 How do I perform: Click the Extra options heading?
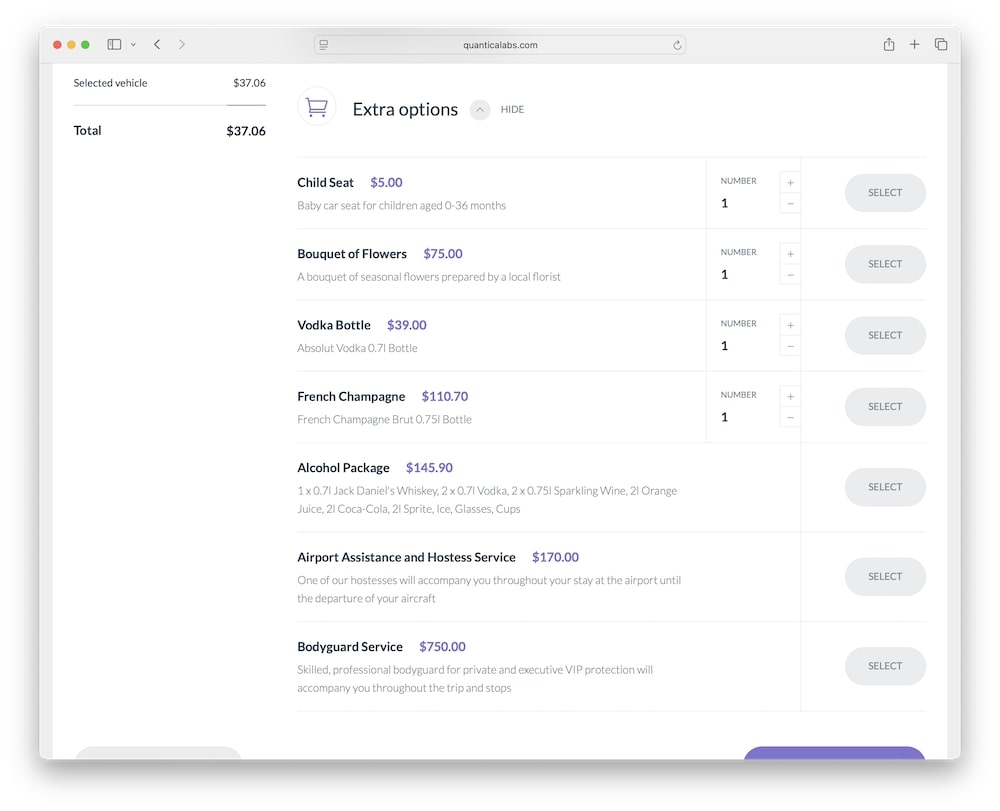tap(405, 110)
